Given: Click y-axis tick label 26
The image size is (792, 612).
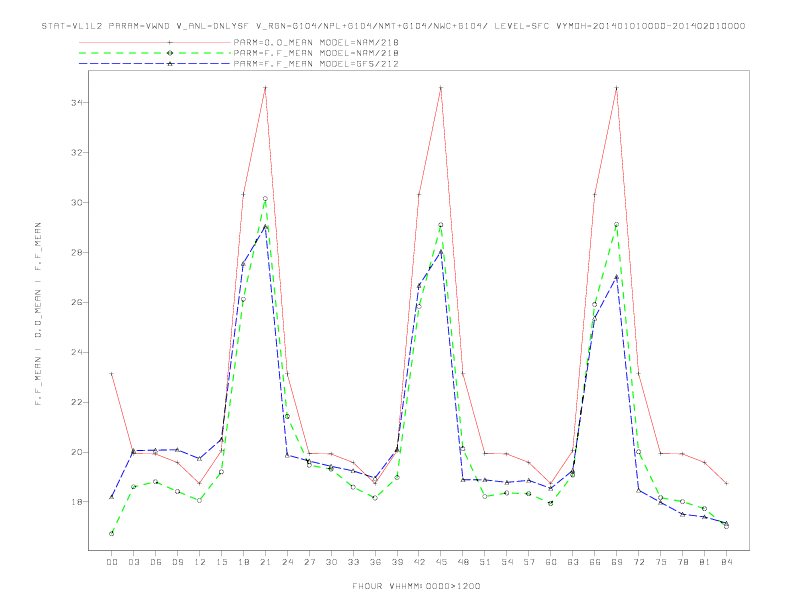Looking at the screenshot, I should pos(77,302).
